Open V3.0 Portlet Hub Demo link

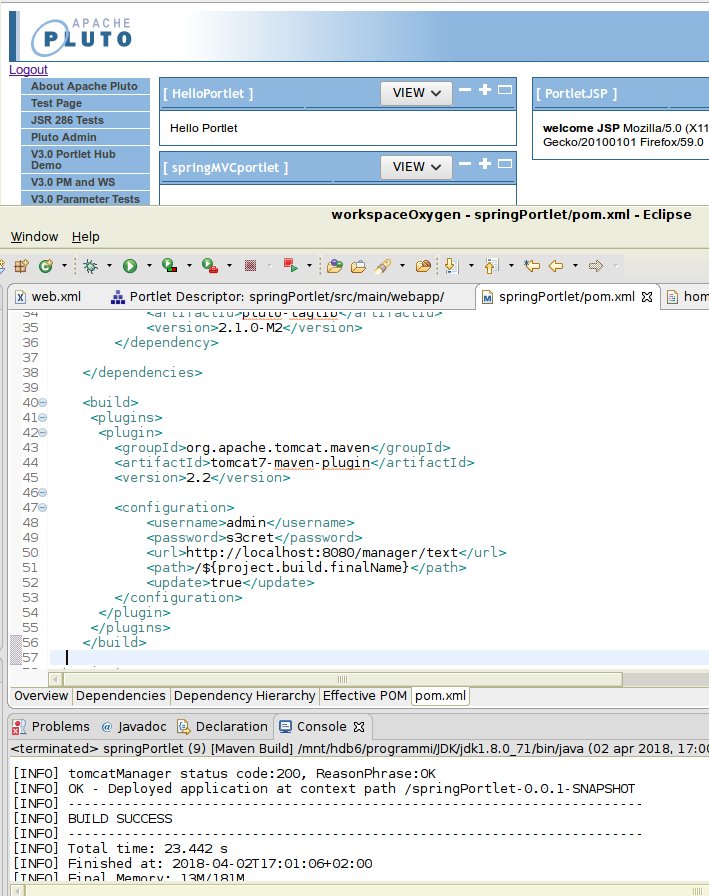click(85, 159)
